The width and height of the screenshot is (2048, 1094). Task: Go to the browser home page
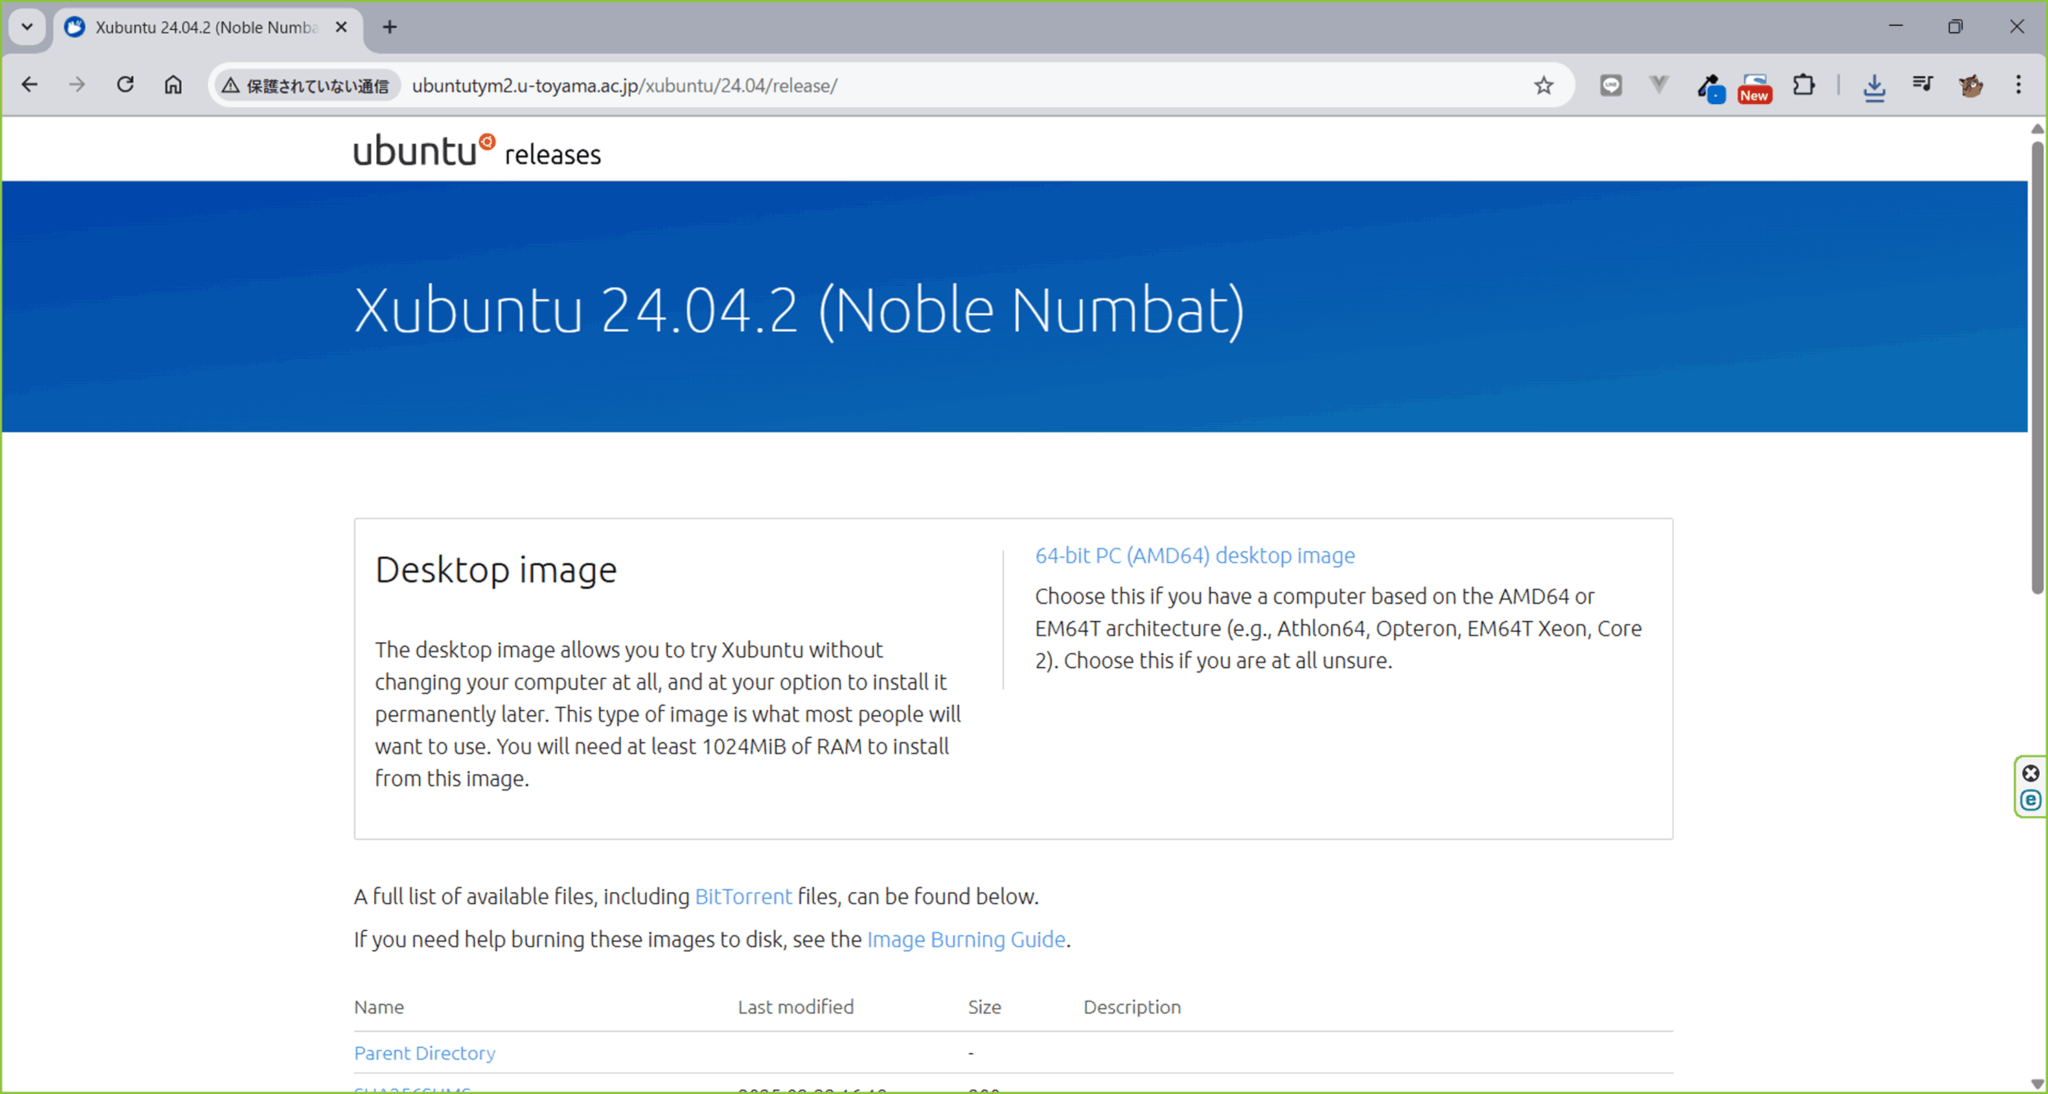[x=173, y=85]
